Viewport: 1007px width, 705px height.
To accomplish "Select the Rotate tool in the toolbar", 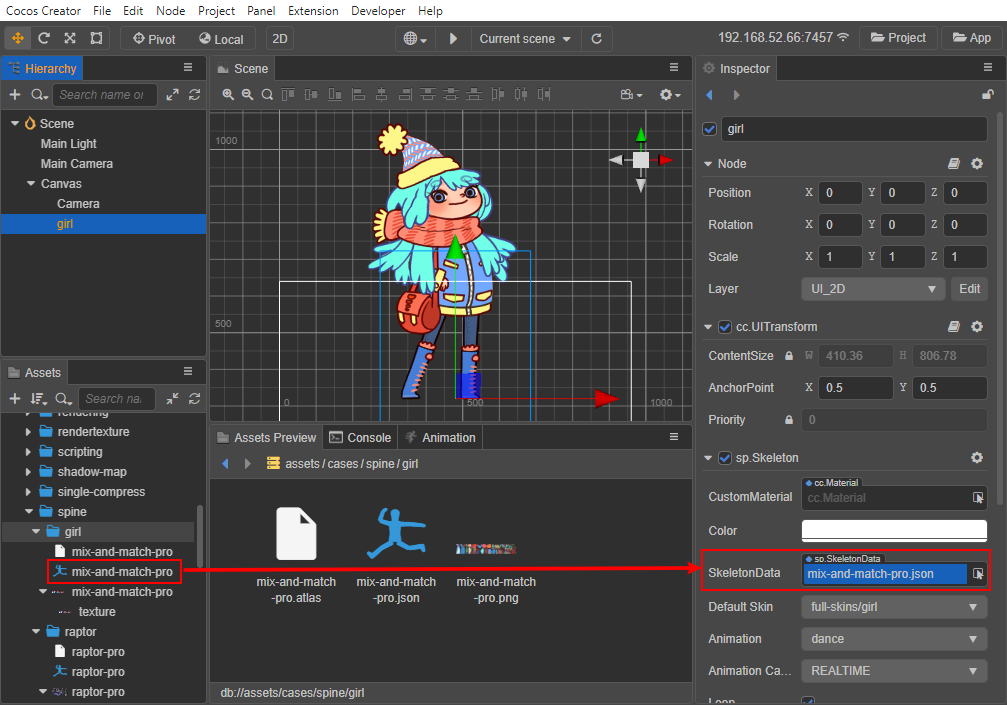I will tap(44, 39).
